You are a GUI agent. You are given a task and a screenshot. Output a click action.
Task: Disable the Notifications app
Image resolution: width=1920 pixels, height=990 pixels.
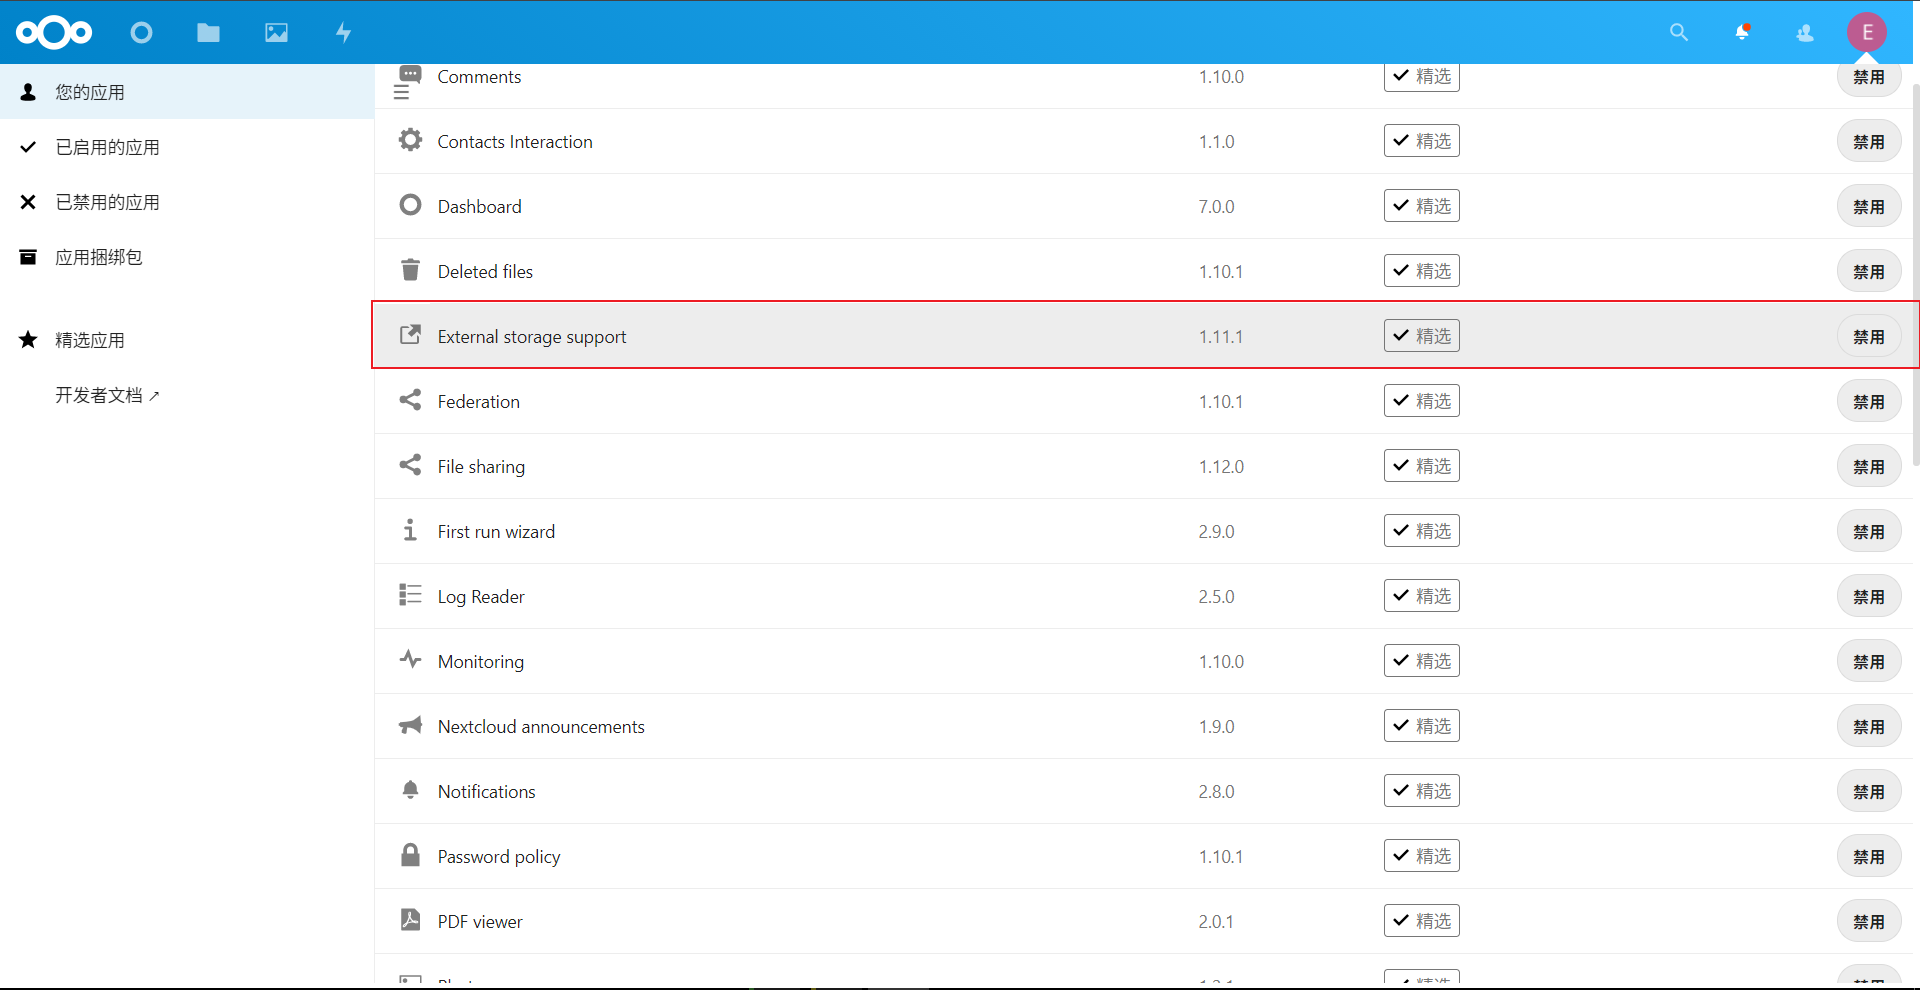click(1868, 792)
